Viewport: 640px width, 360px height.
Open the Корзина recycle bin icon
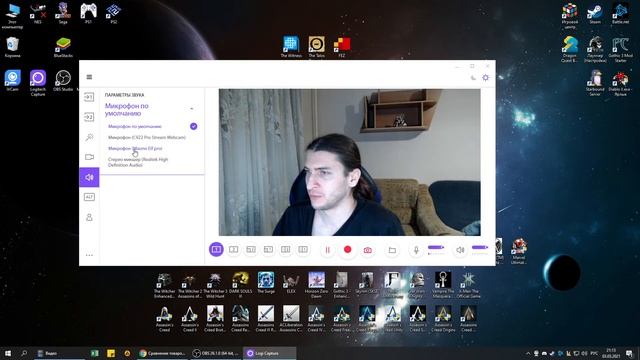point(13,47)
